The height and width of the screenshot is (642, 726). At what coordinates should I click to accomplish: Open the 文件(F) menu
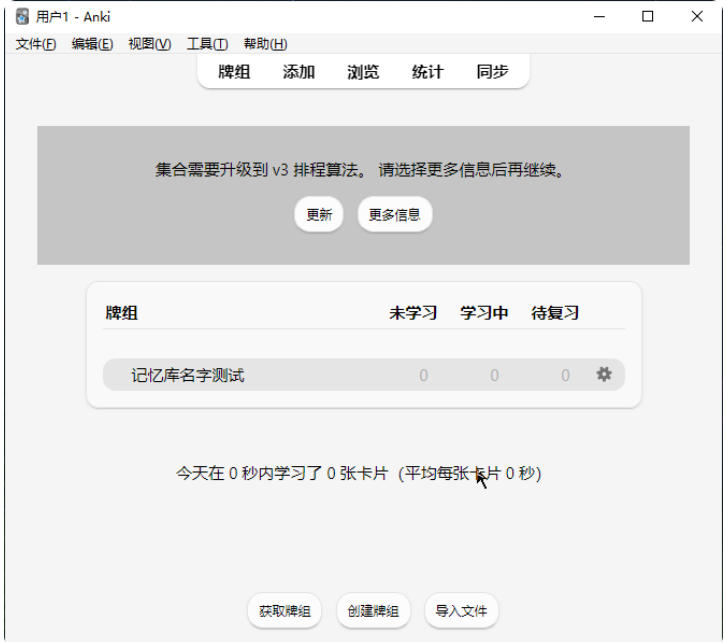point(36,44)
